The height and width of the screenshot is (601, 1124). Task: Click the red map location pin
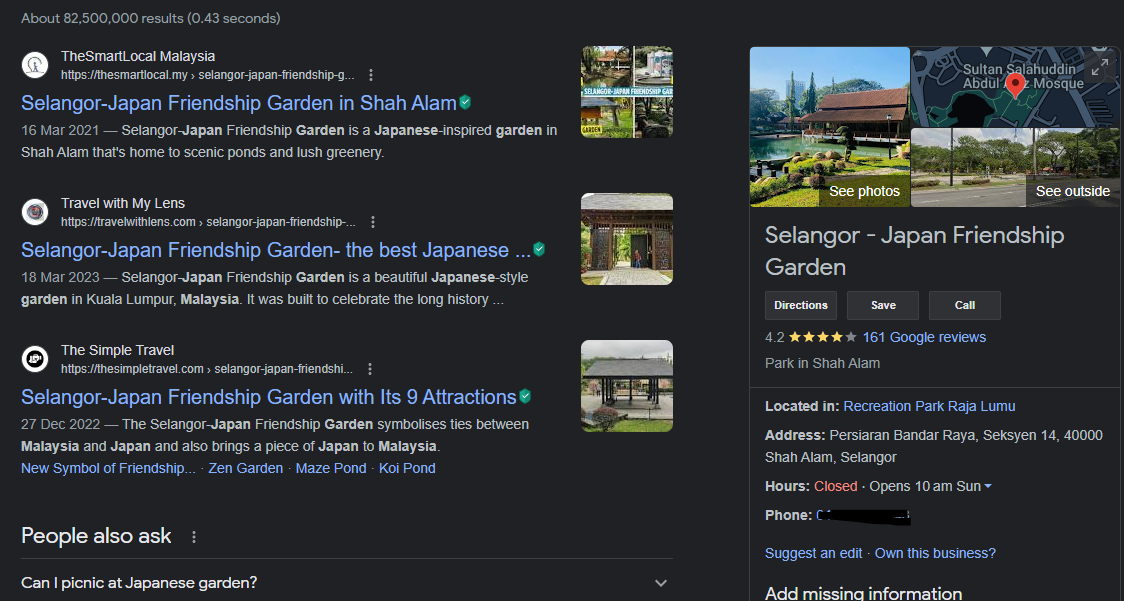[1015, 85]
